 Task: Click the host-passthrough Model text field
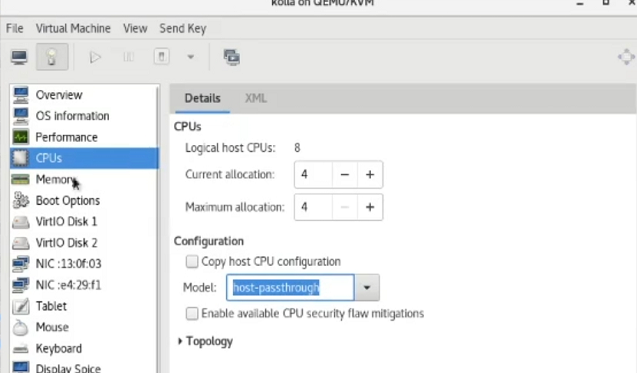290,288
